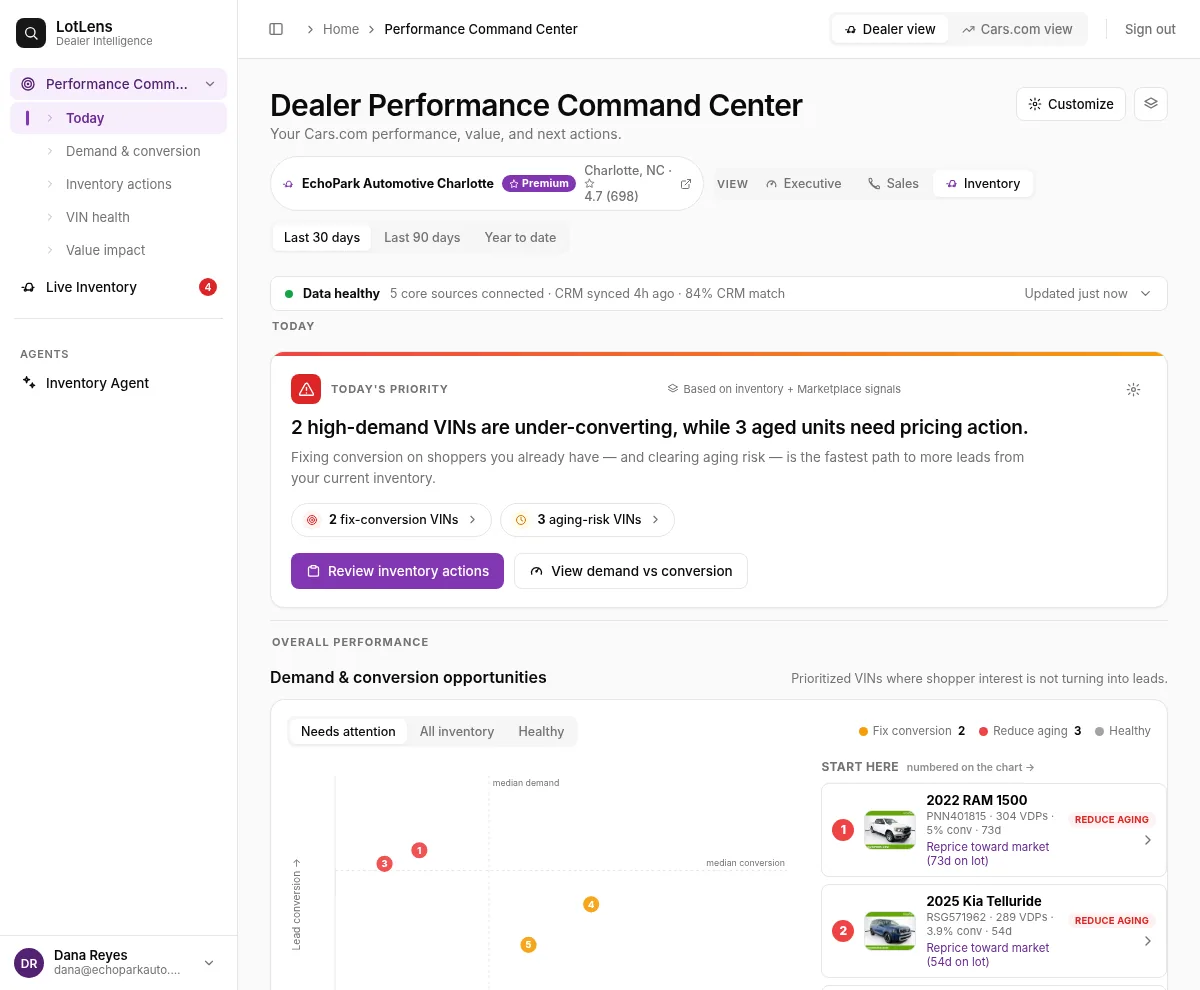
Task: Switch to Healthy tab
Action: pos(541,732)
